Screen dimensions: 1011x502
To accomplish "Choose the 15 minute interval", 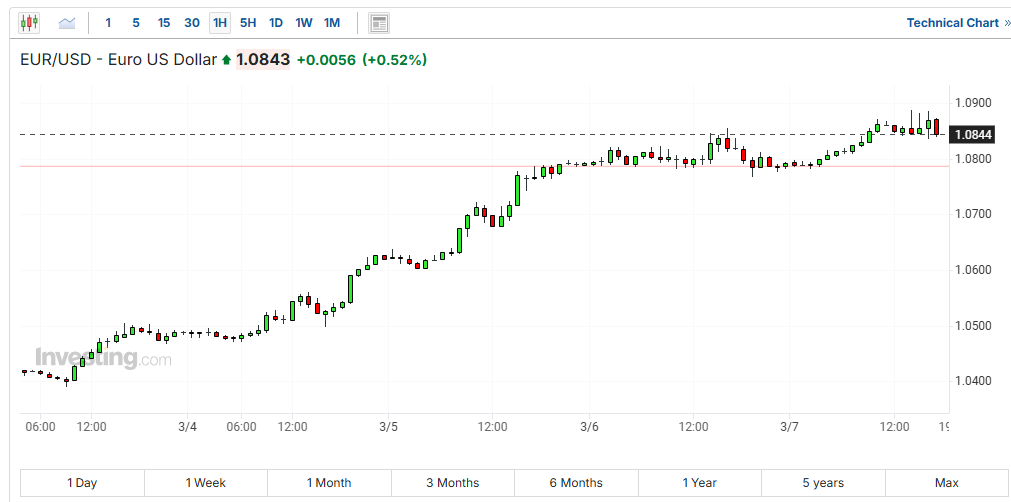I will point(164,22).
